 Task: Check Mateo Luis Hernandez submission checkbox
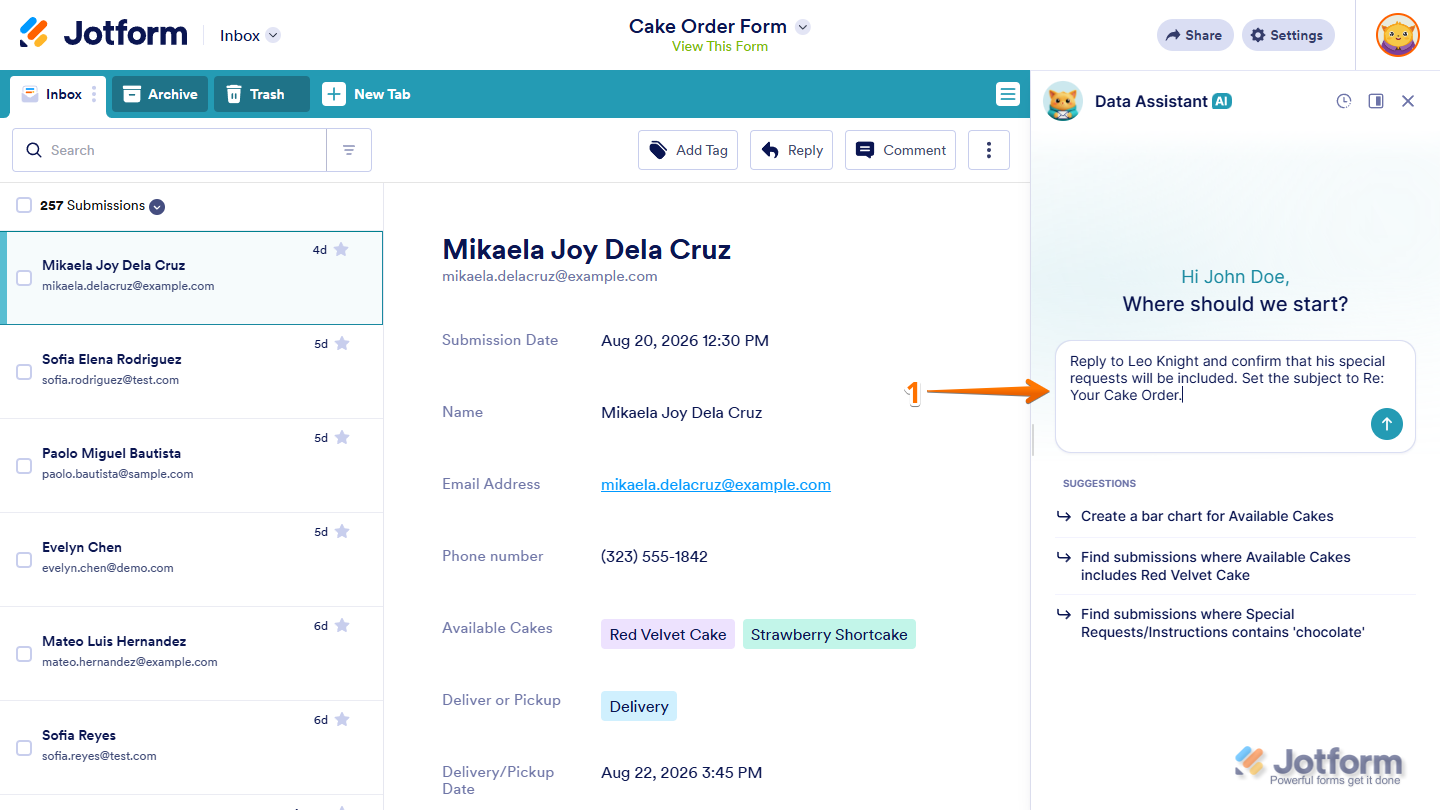[x=24, y=654]
